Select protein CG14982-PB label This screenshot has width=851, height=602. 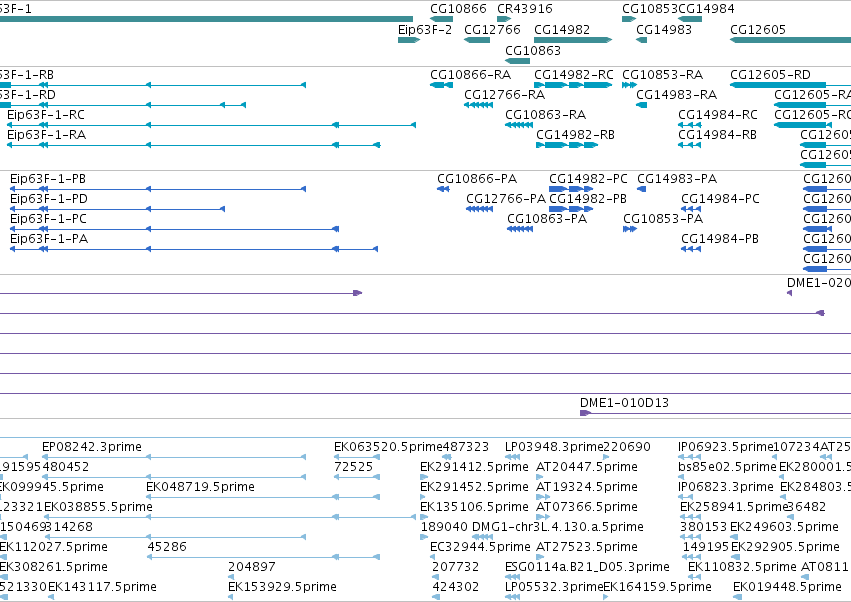tap(588, 199)
